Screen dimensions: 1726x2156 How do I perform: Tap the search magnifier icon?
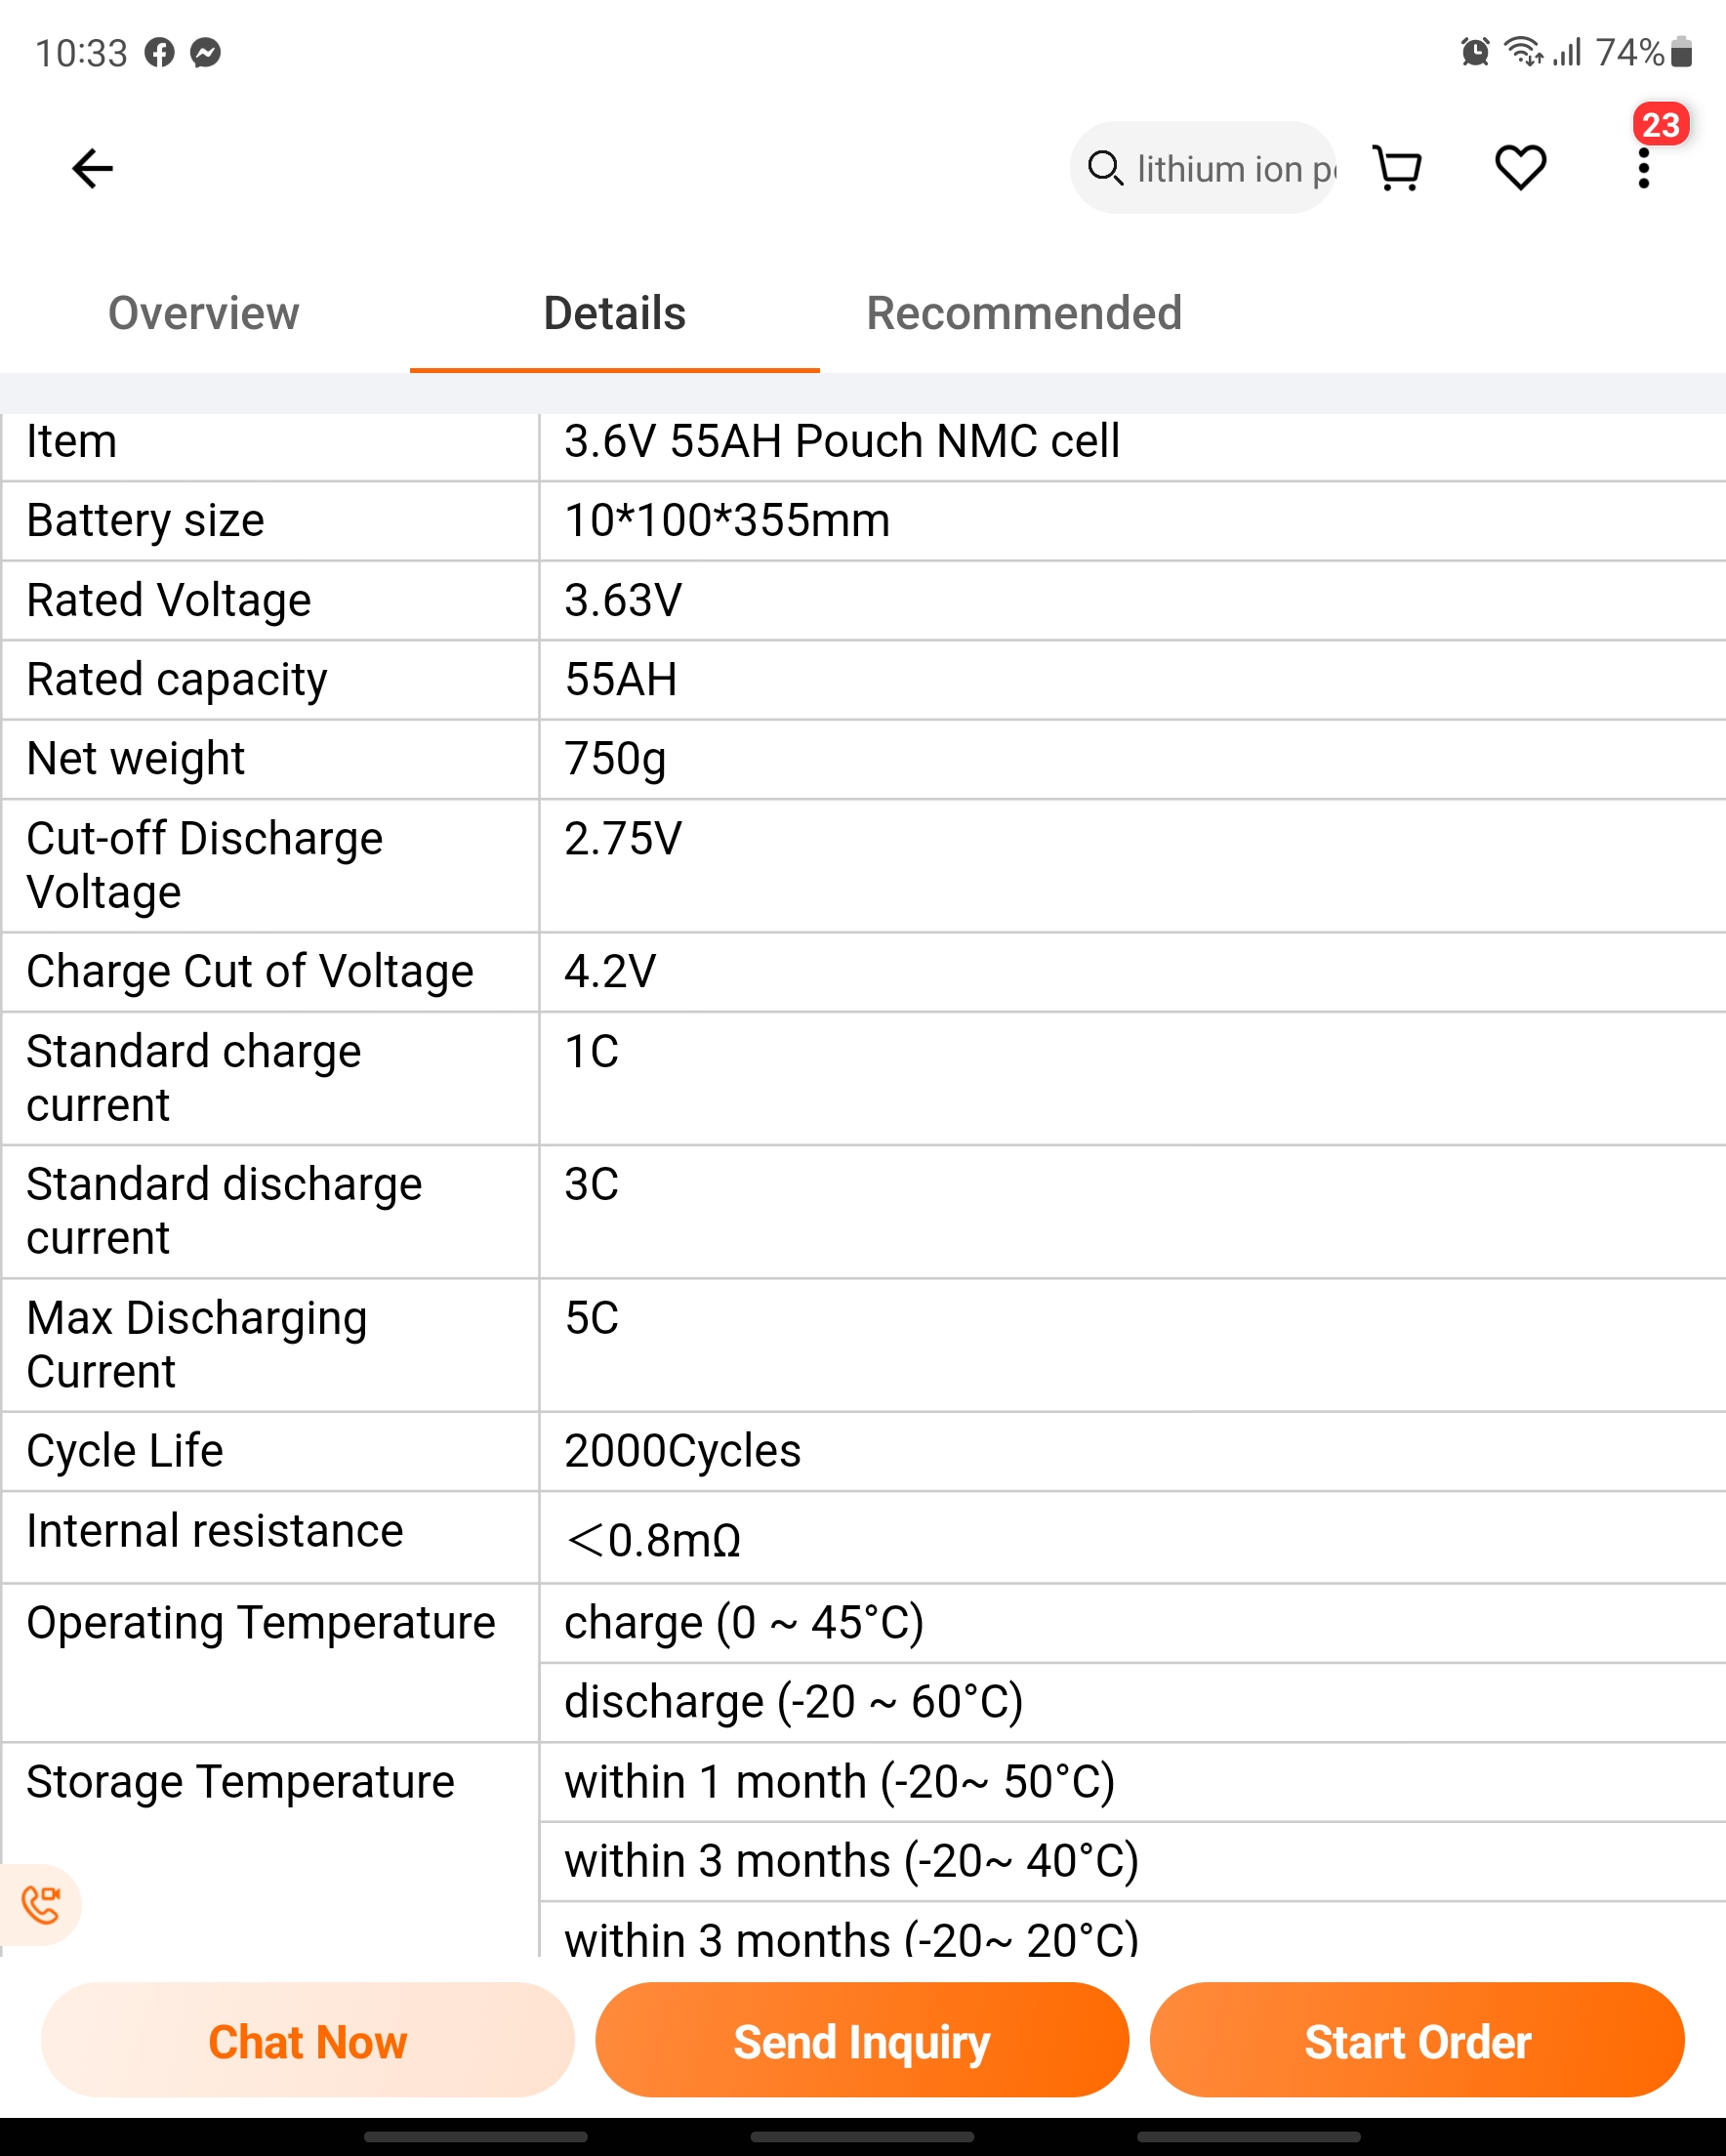pos(1105,168)
